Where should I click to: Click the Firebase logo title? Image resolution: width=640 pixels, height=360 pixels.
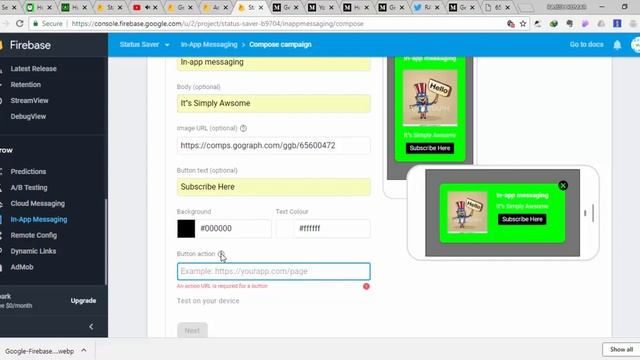[30, 45]
